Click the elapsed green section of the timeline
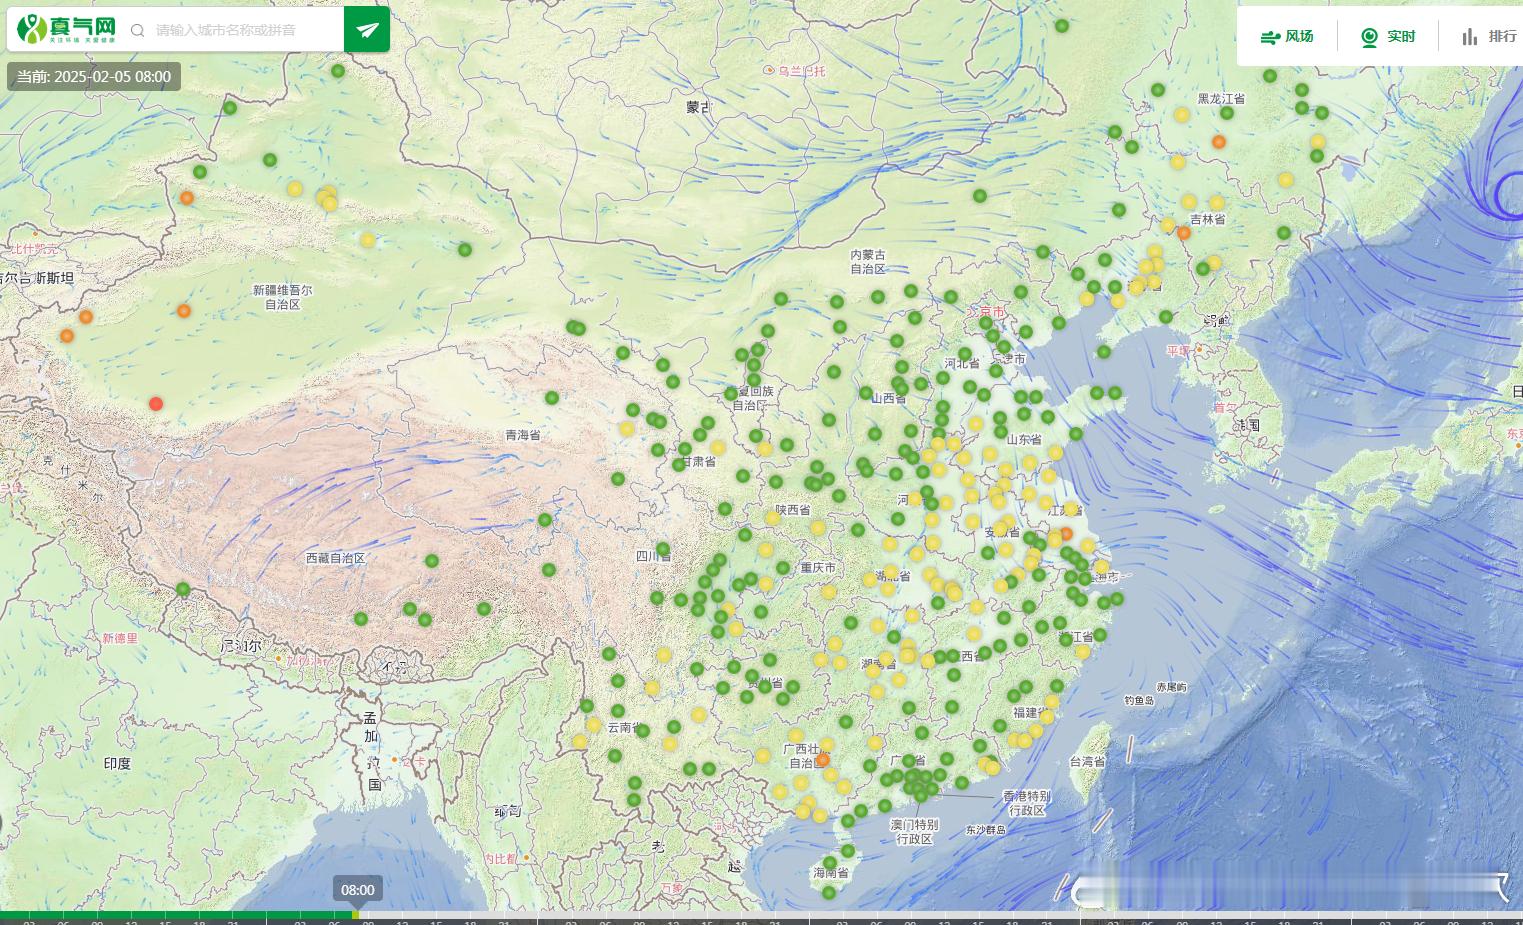This screenshot has height=925, width=1523. [176, 915]
